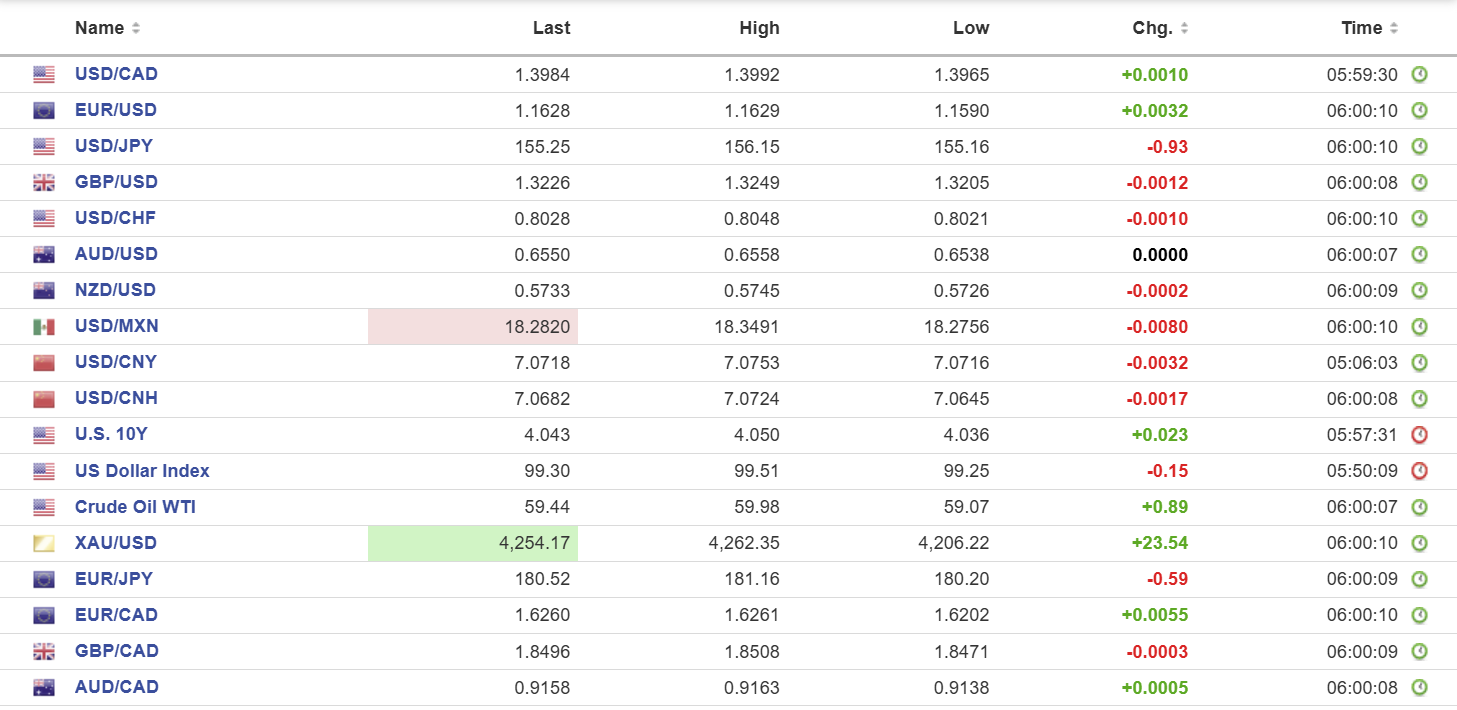The image size is (1457, 710).
Task: Click the Last column header
Action: (551, 28)
